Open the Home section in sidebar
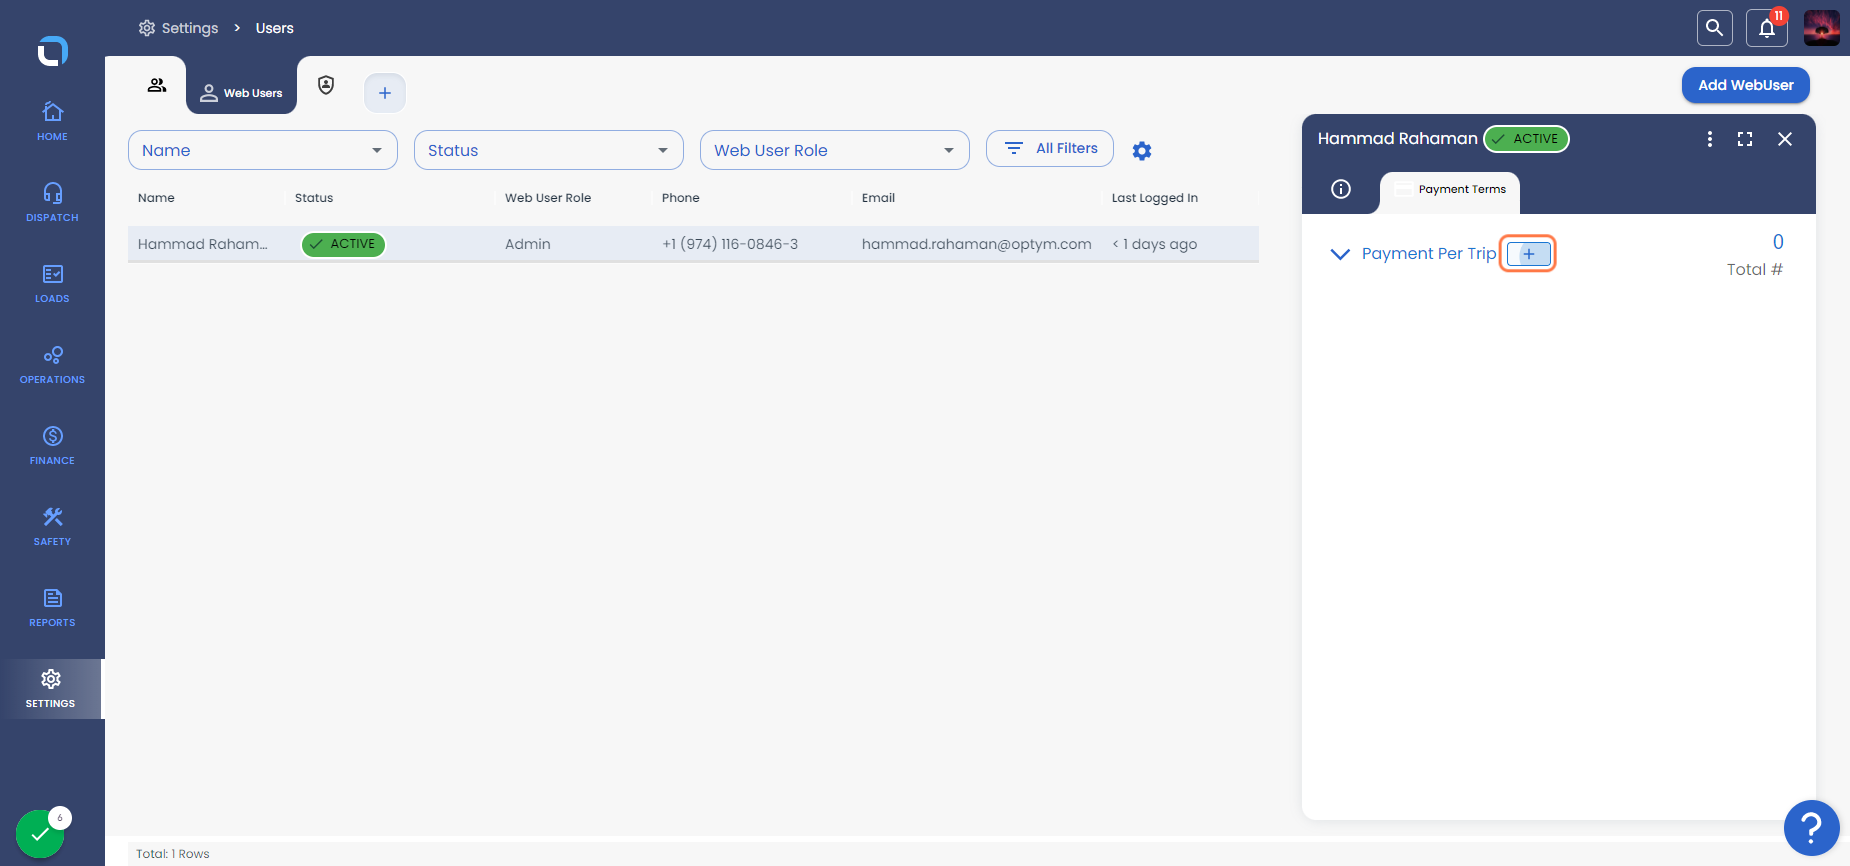 [x=52, y=121]
